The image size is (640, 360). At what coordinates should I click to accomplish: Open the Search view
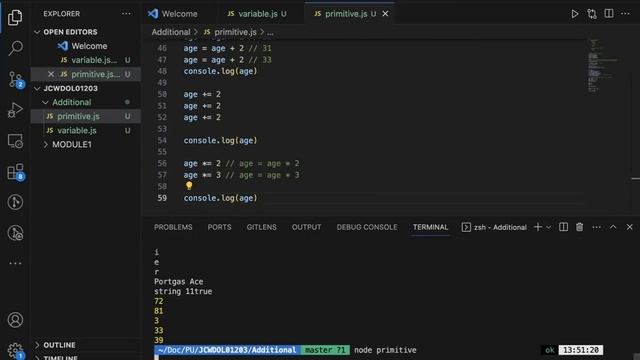(x=15, y=48)
